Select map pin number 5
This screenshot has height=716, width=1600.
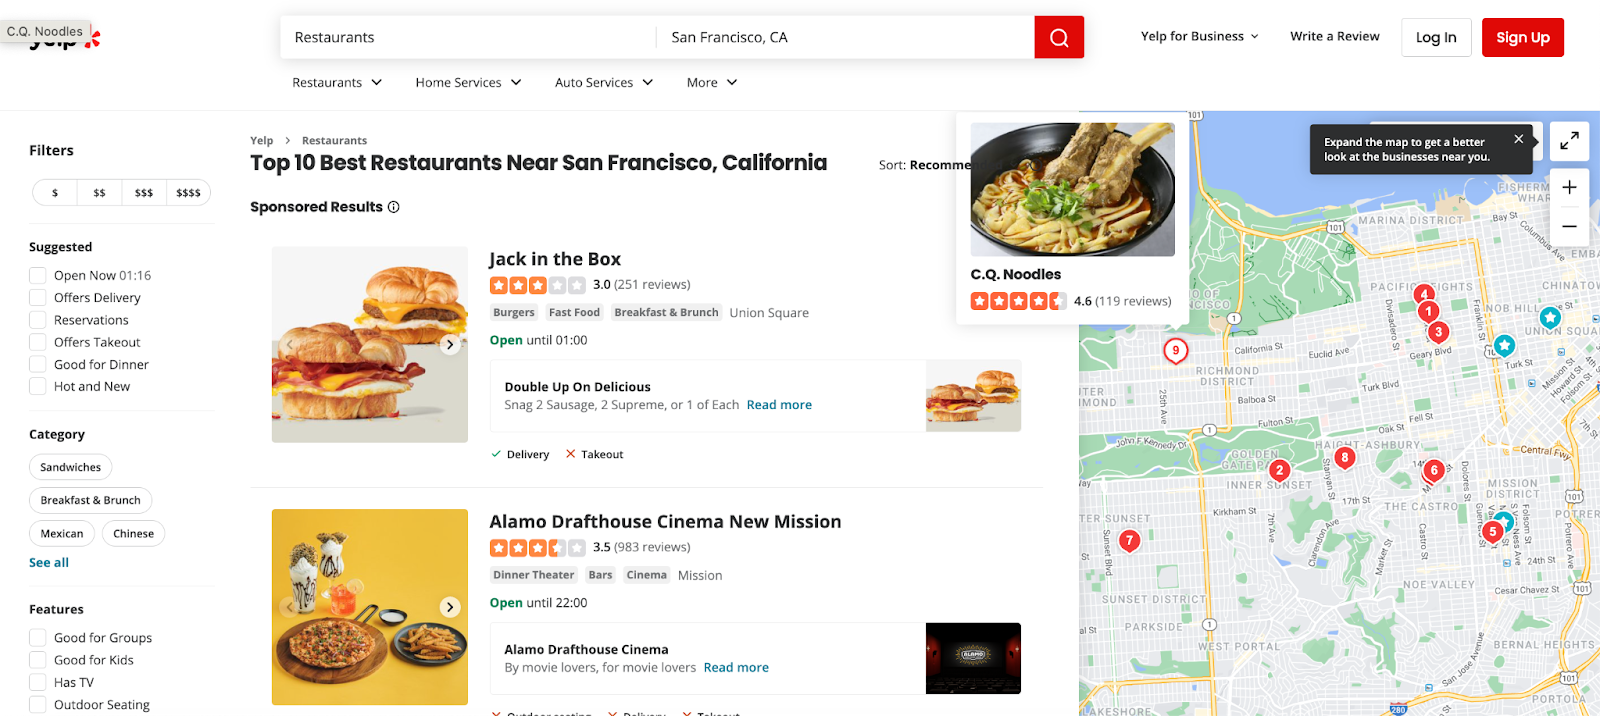pos(1492,532)
